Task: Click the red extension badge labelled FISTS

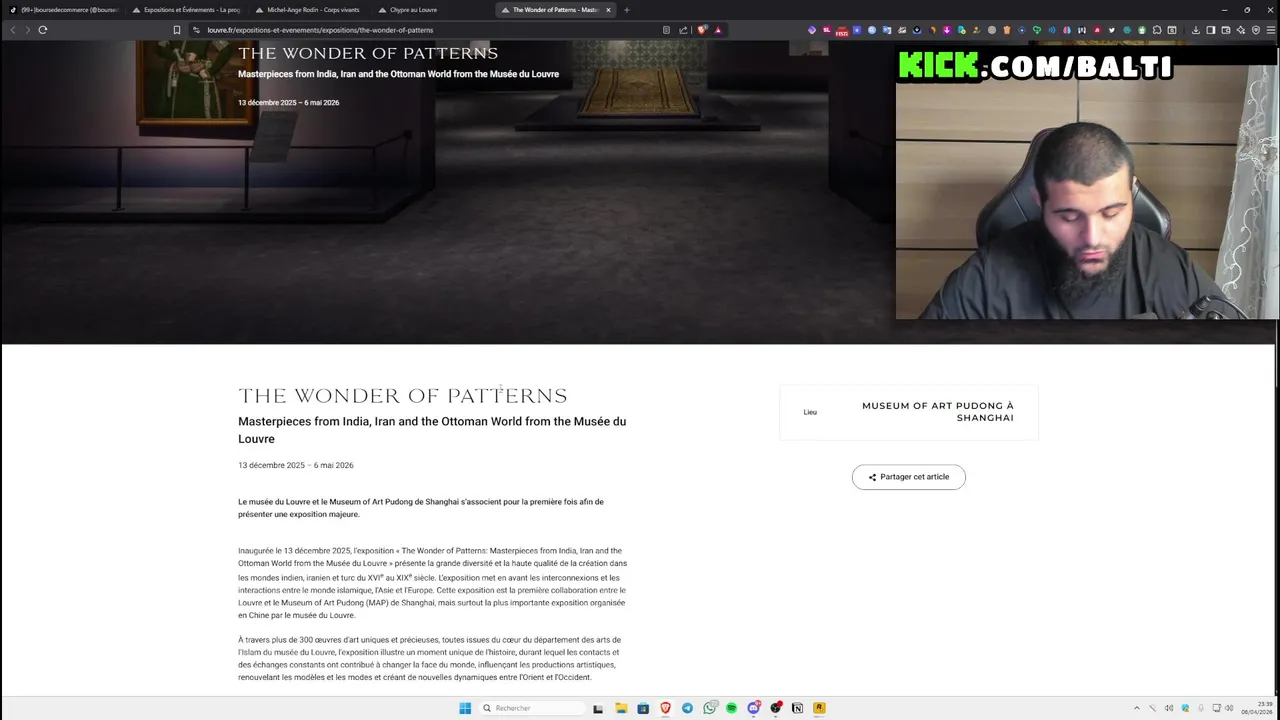Action: [x=842, y=31]
